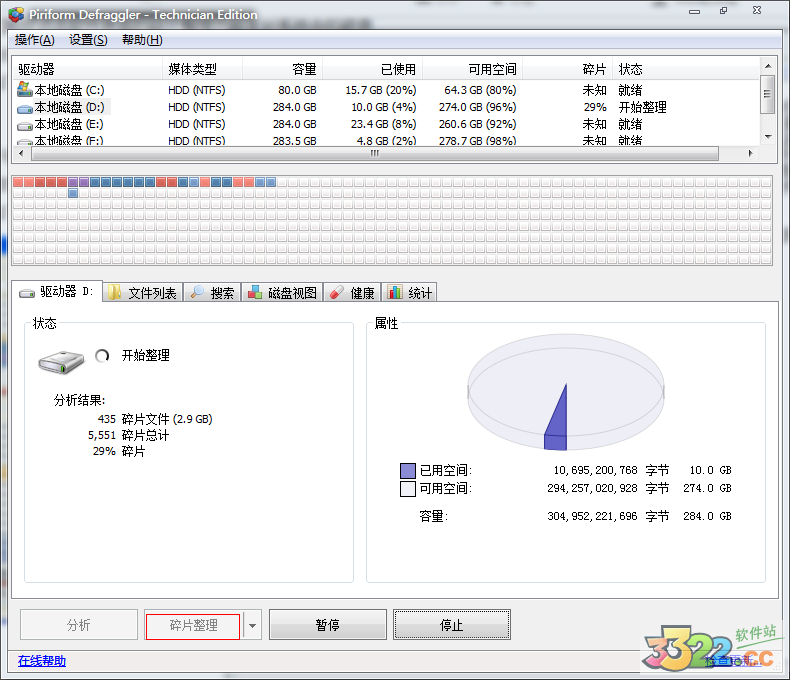Image resolution: width=790 pixels, height=680 pixels.
Task: Select the 本地磁盘 (D:) row
Action: 386,107
